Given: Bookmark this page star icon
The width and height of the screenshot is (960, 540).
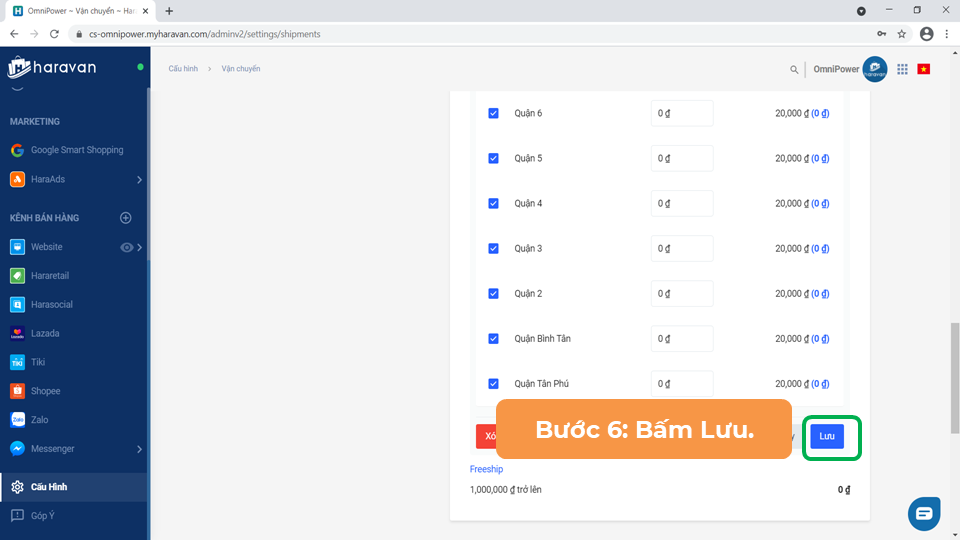Looking at the screenshot, I should click(x=902, y=34).
